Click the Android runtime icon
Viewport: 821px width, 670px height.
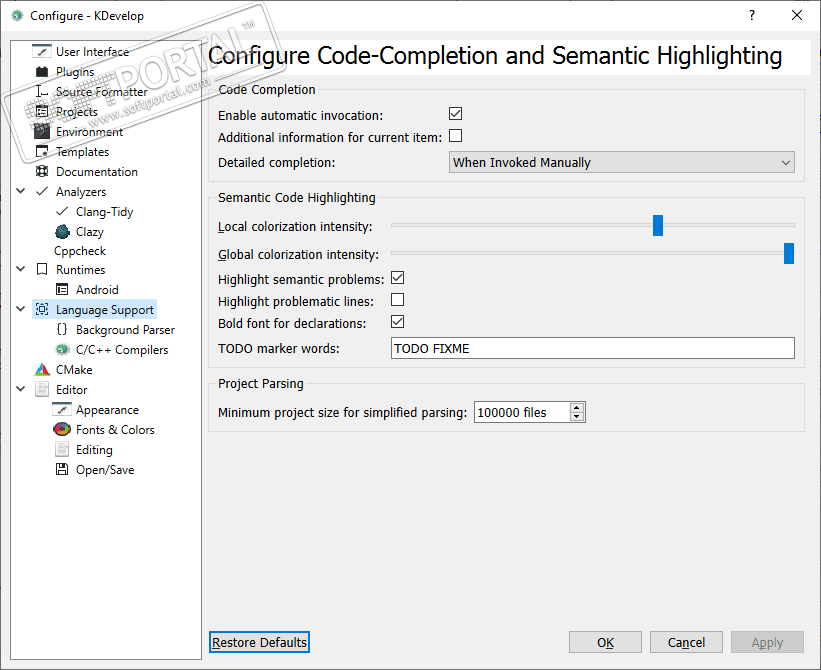pos(62,290)
